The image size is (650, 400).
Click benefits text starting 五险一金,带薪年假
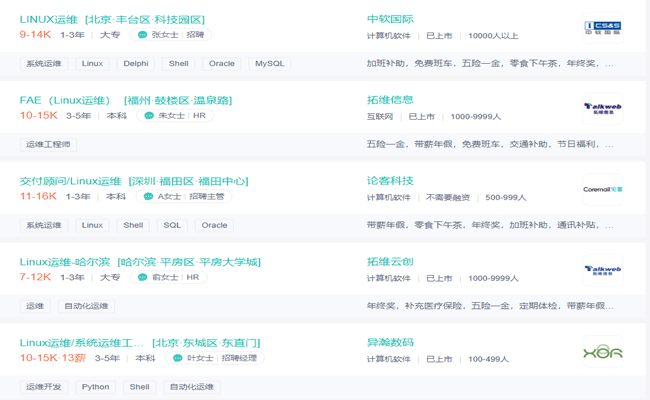tap(490, 144)
